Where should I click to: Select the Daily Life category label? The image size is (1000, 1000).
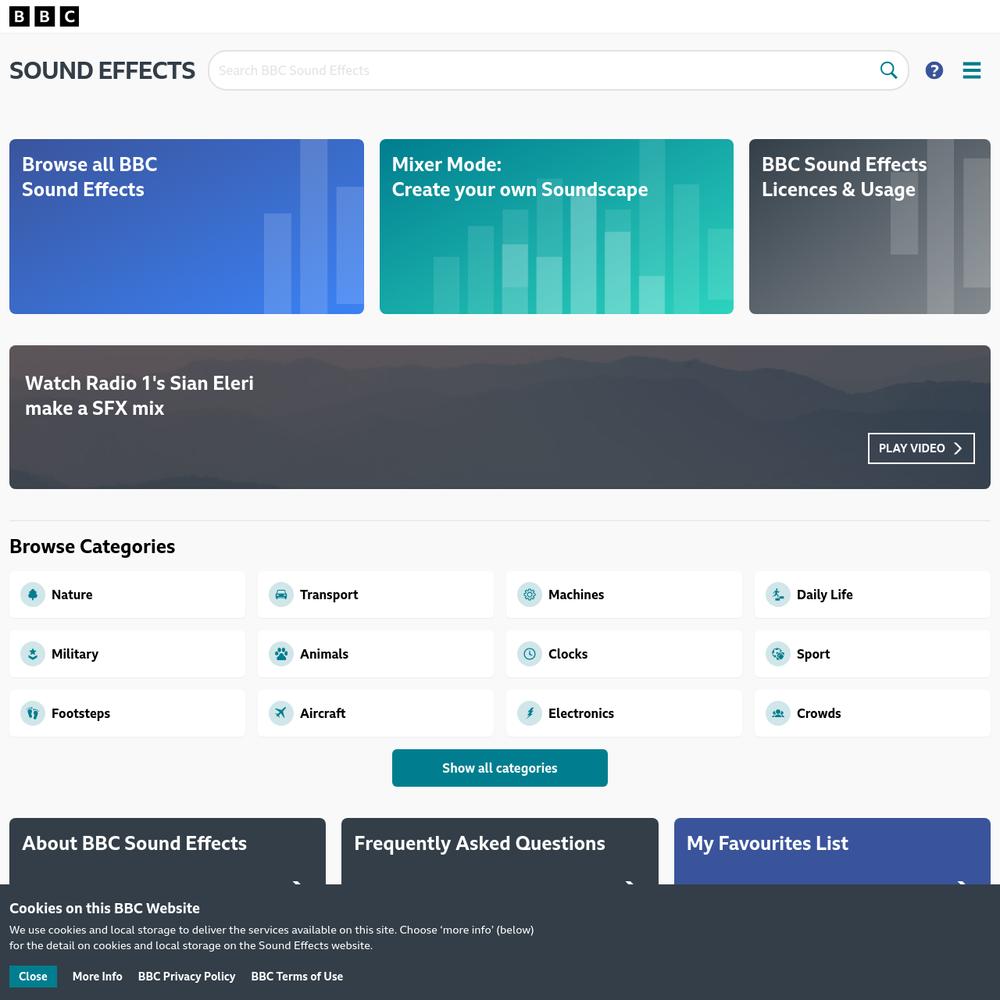point(825,594)
